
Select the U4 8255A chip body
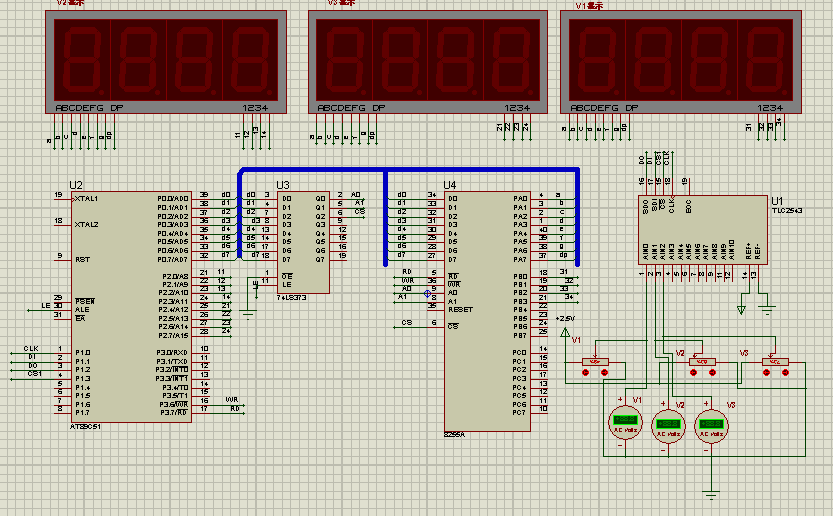click(x=487, y=311)
